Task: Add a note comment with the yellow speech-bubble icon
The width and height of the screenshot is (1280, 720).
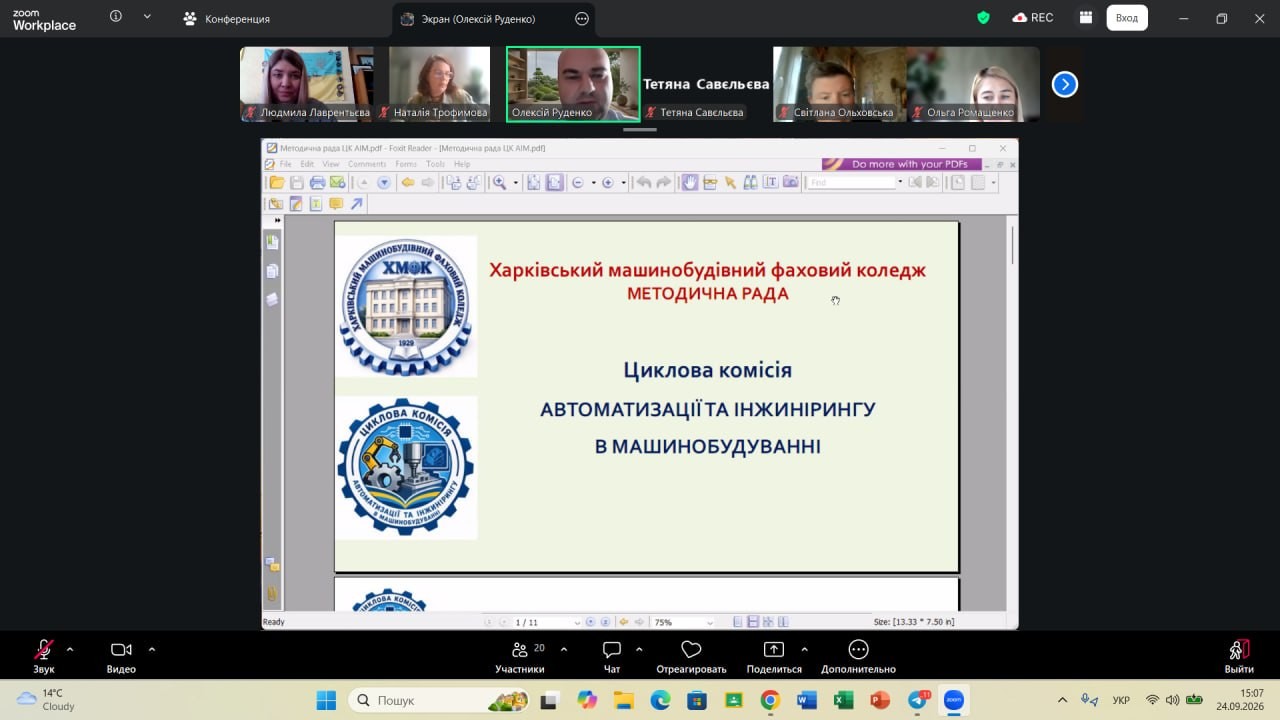Action: 336,204
